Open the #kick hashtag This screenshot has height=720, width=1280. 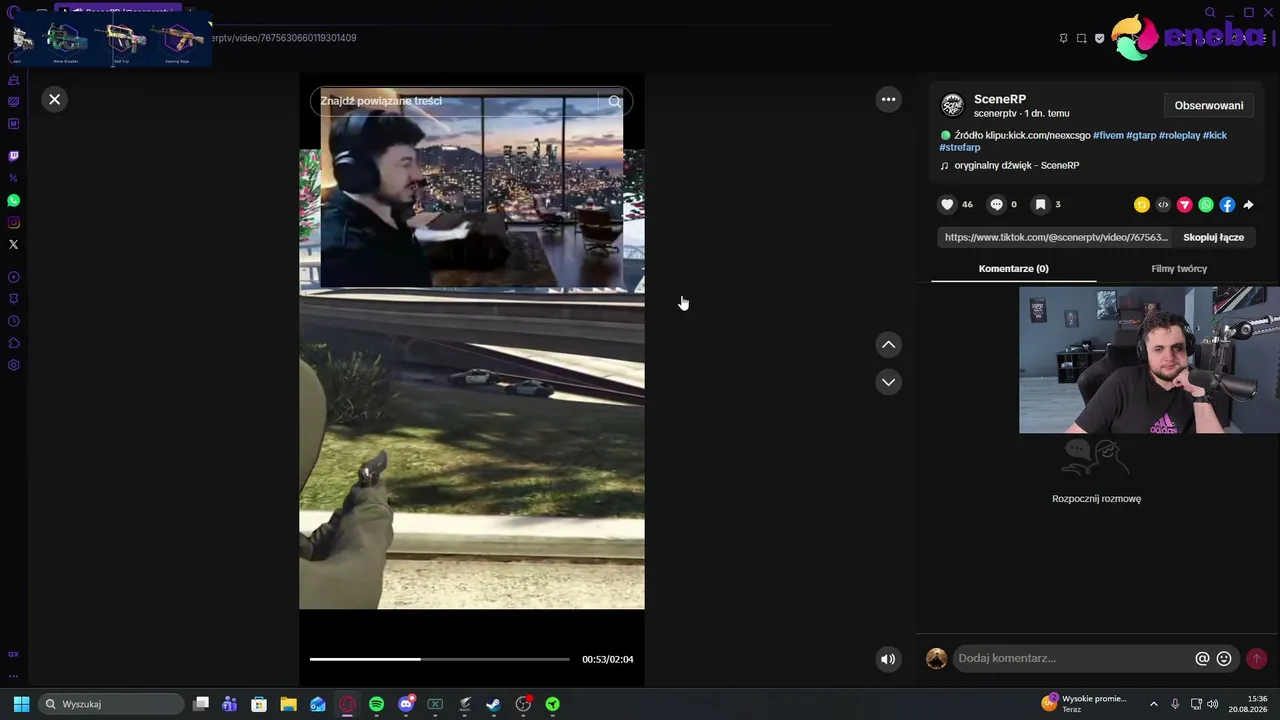(1215, 135)
